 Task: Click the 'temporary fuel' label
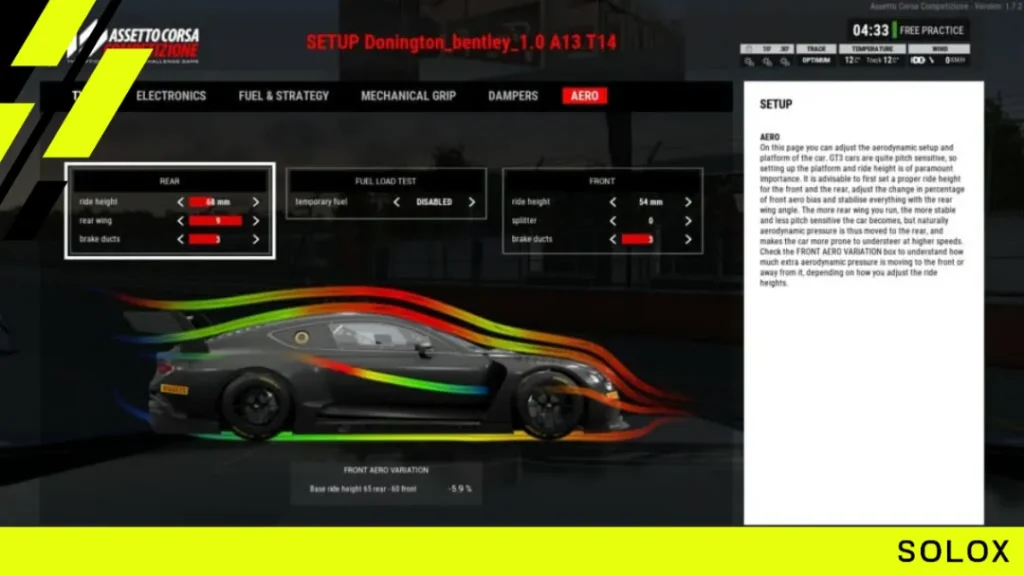tap(321, 202)
